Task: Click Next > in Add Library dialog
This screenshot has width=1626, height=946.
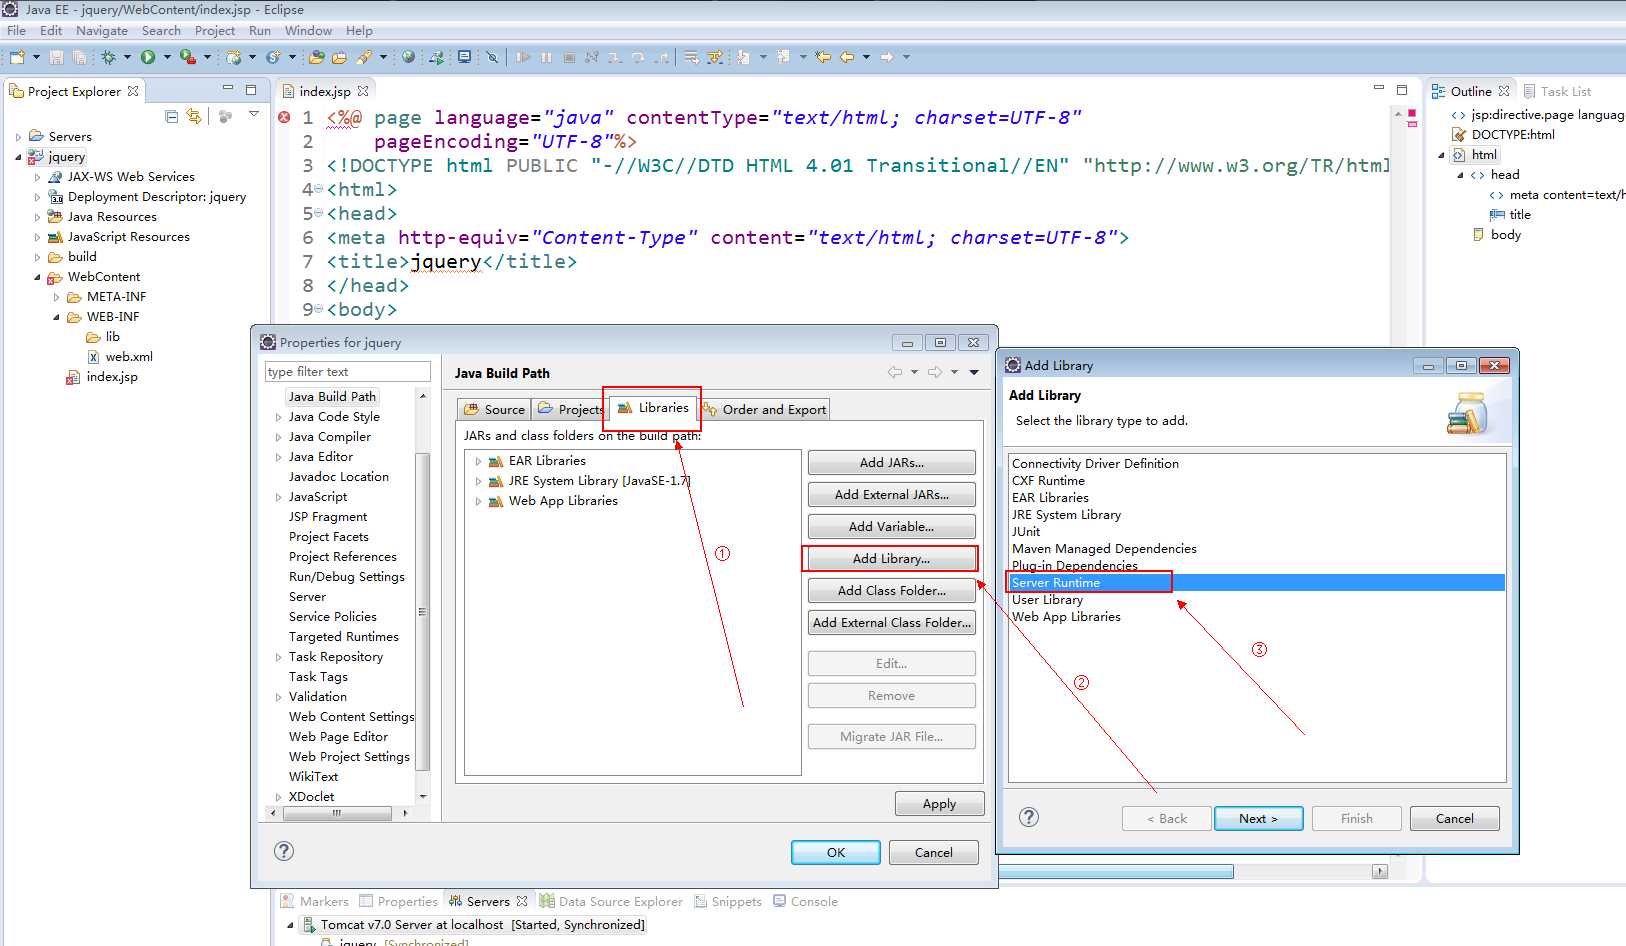Action: [1258, 818]
